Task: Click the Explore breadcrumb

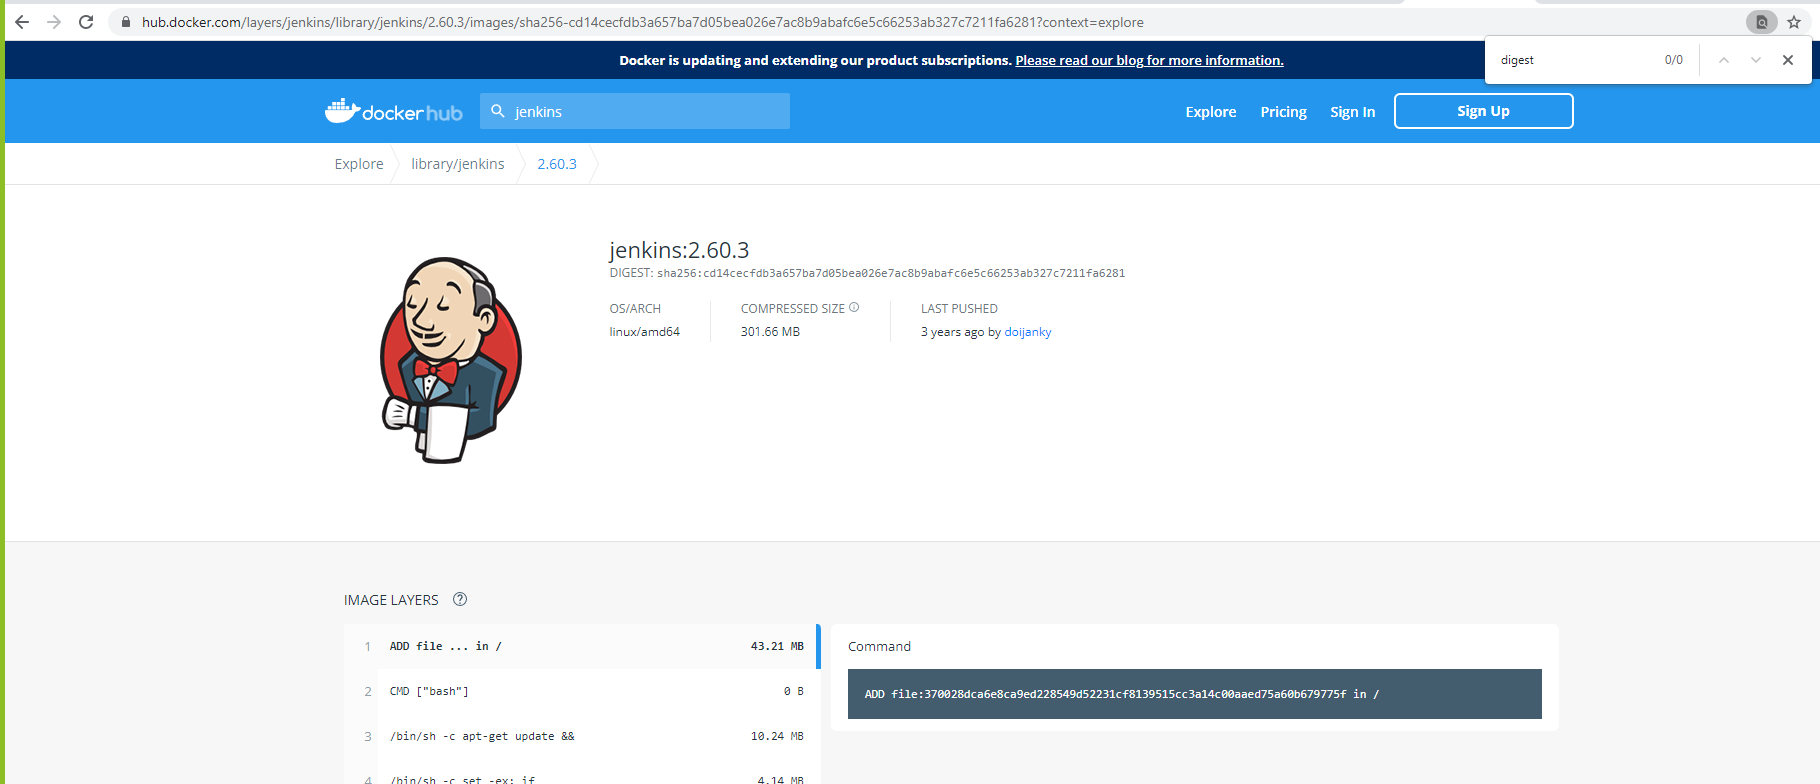Action: pyautogui.click(x=359, y=164)
